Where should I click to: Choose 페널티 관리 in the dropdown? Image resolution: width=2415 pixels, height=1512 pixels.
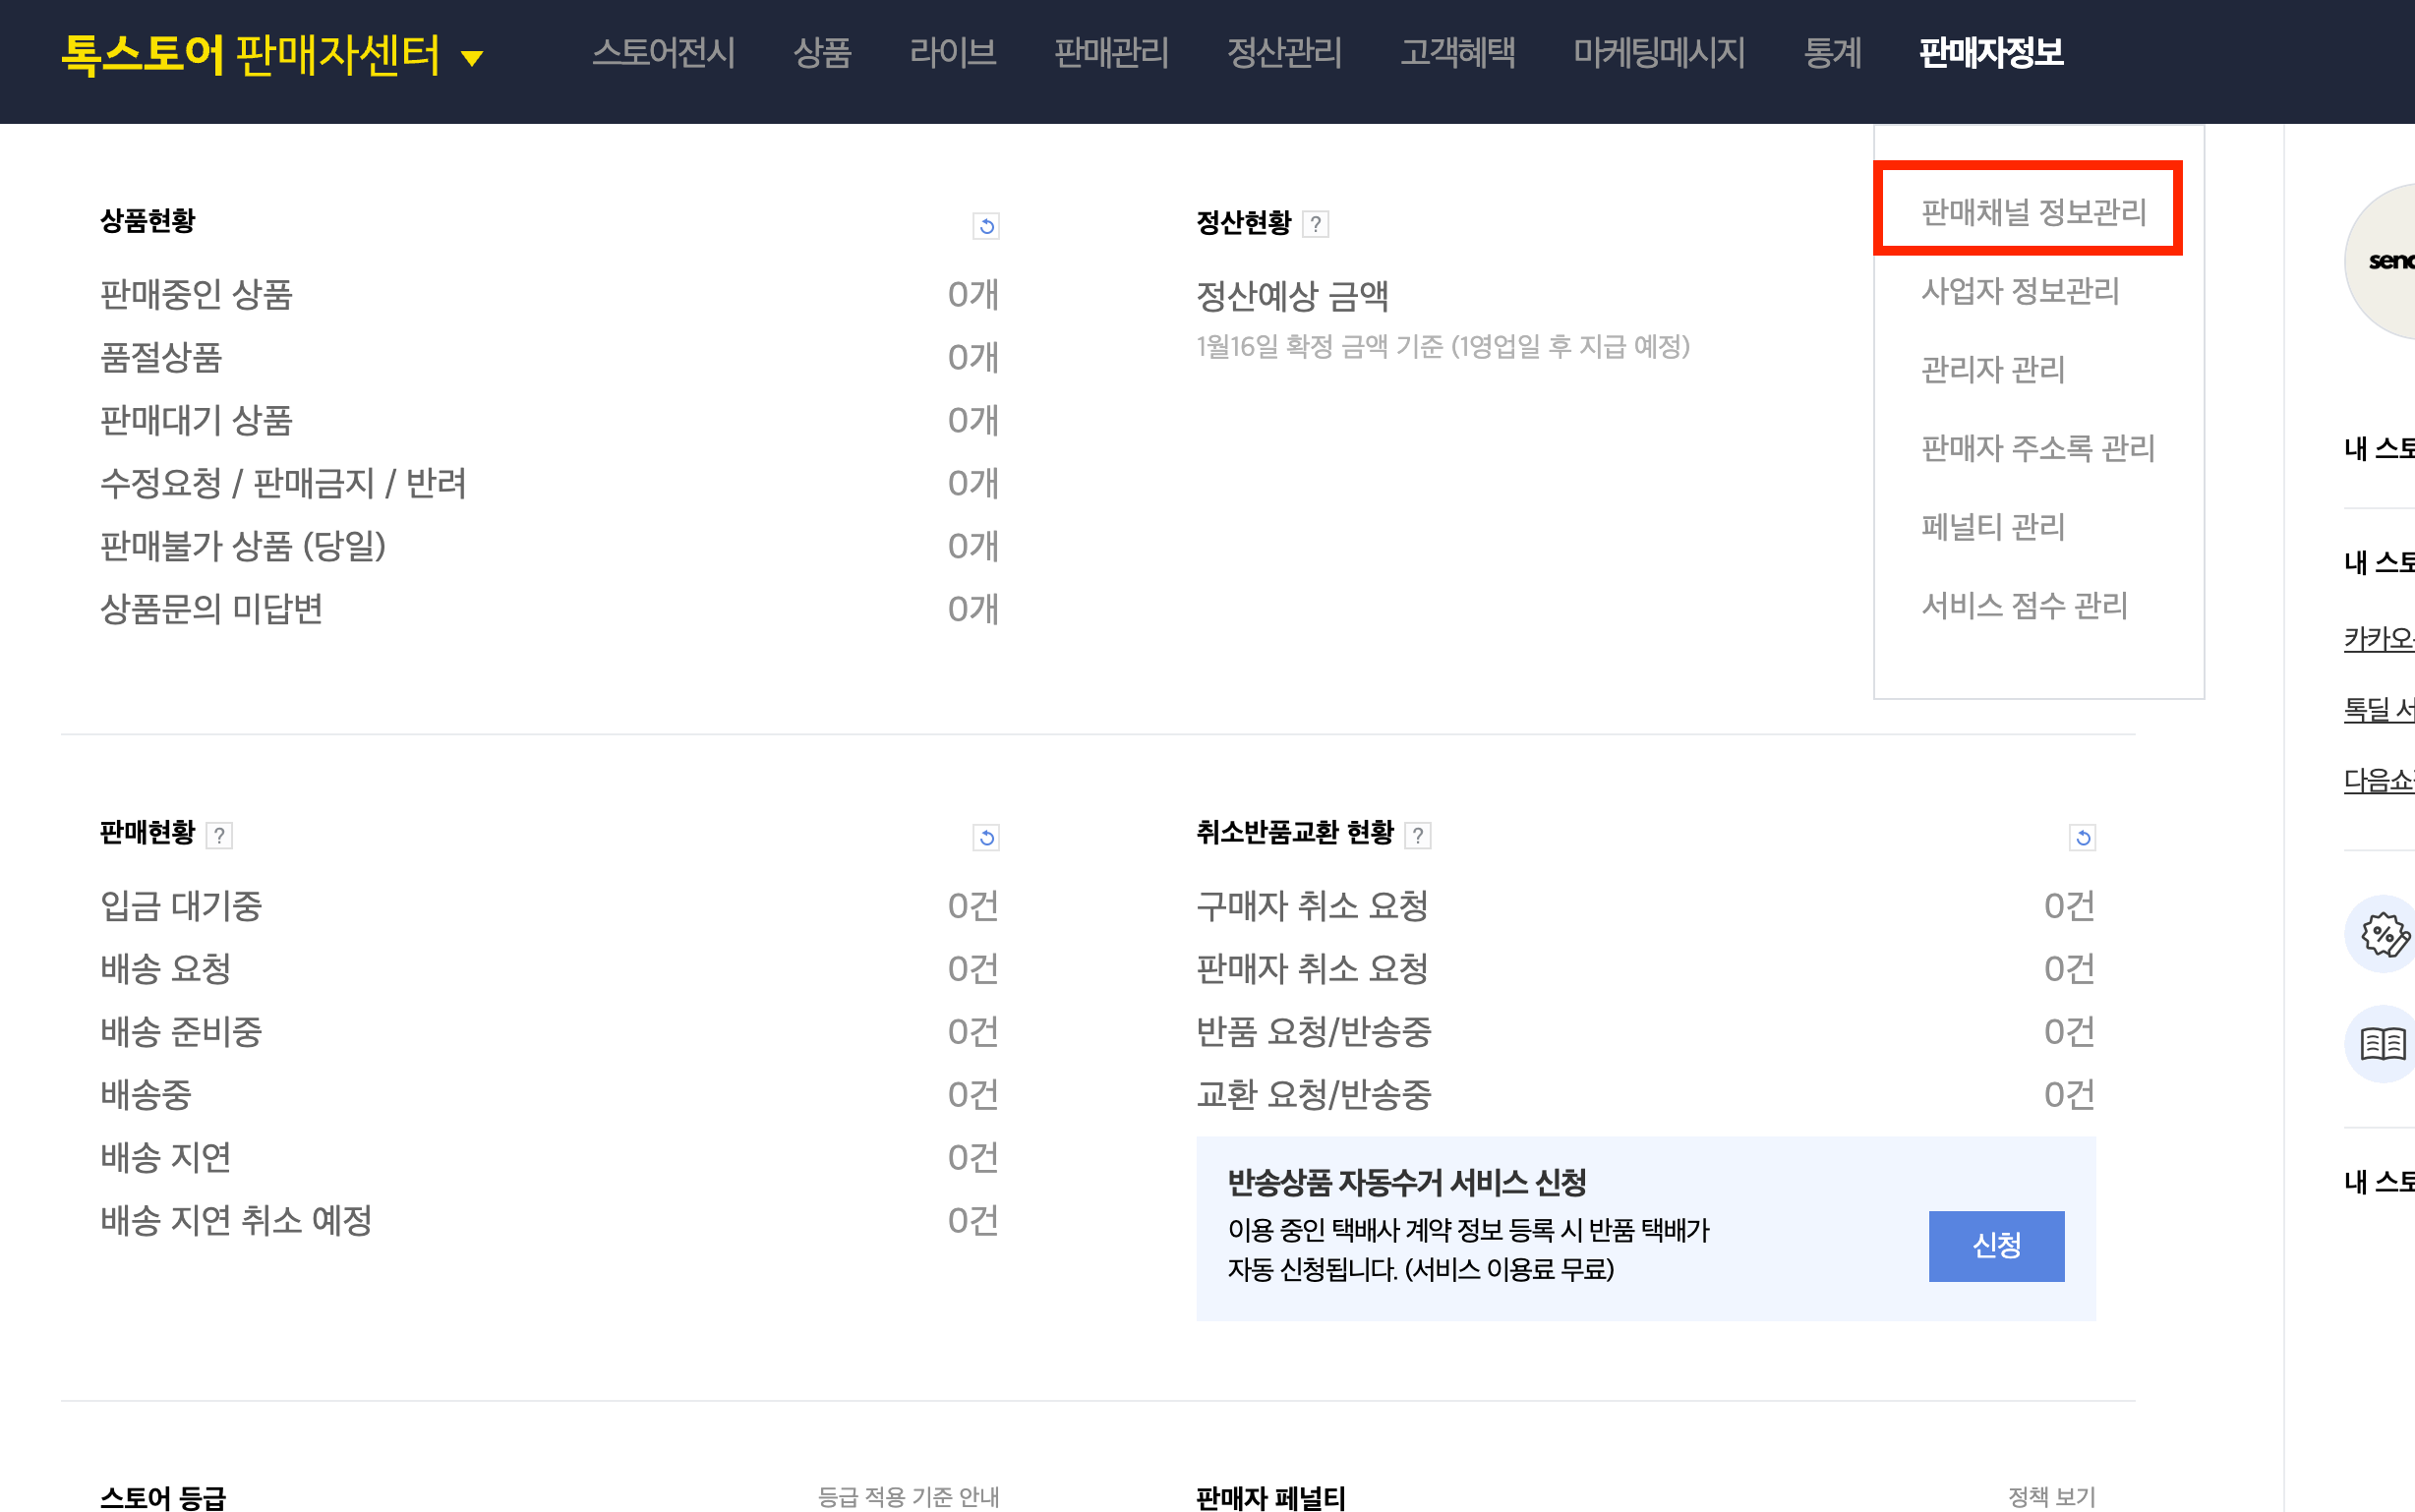[1992, 527]
